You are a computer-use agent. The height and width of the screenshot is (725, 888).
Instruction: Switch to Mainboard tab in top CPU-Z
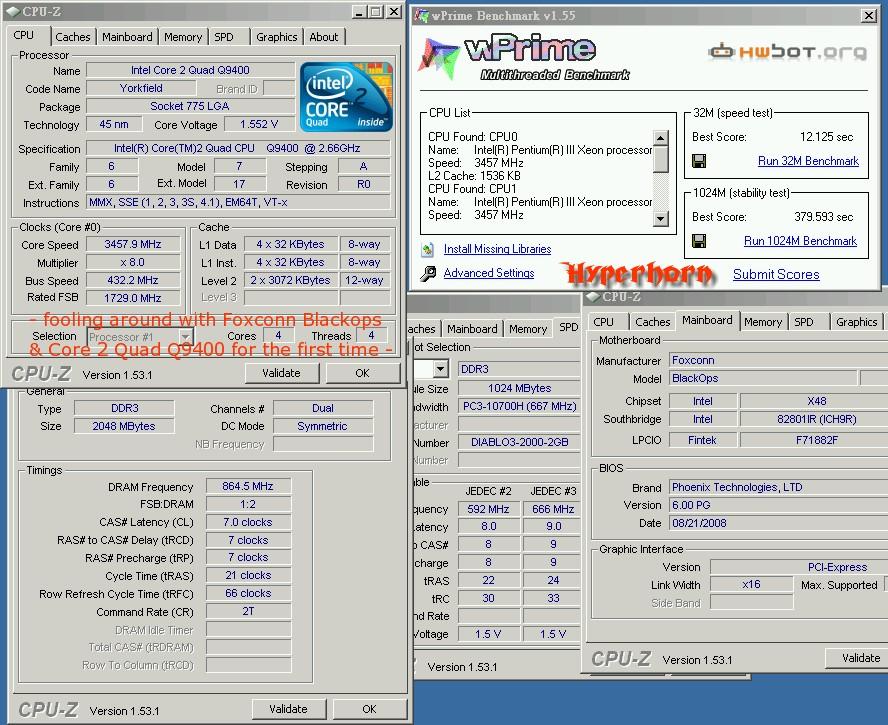click(127, 37)
